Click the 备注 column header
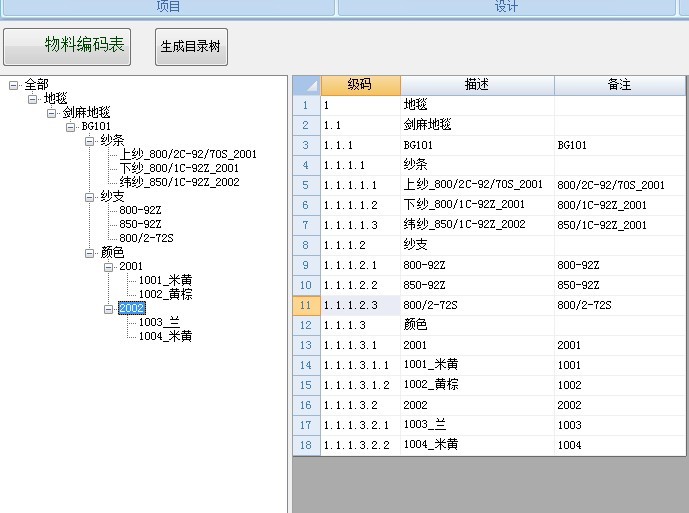 [620, 85]
